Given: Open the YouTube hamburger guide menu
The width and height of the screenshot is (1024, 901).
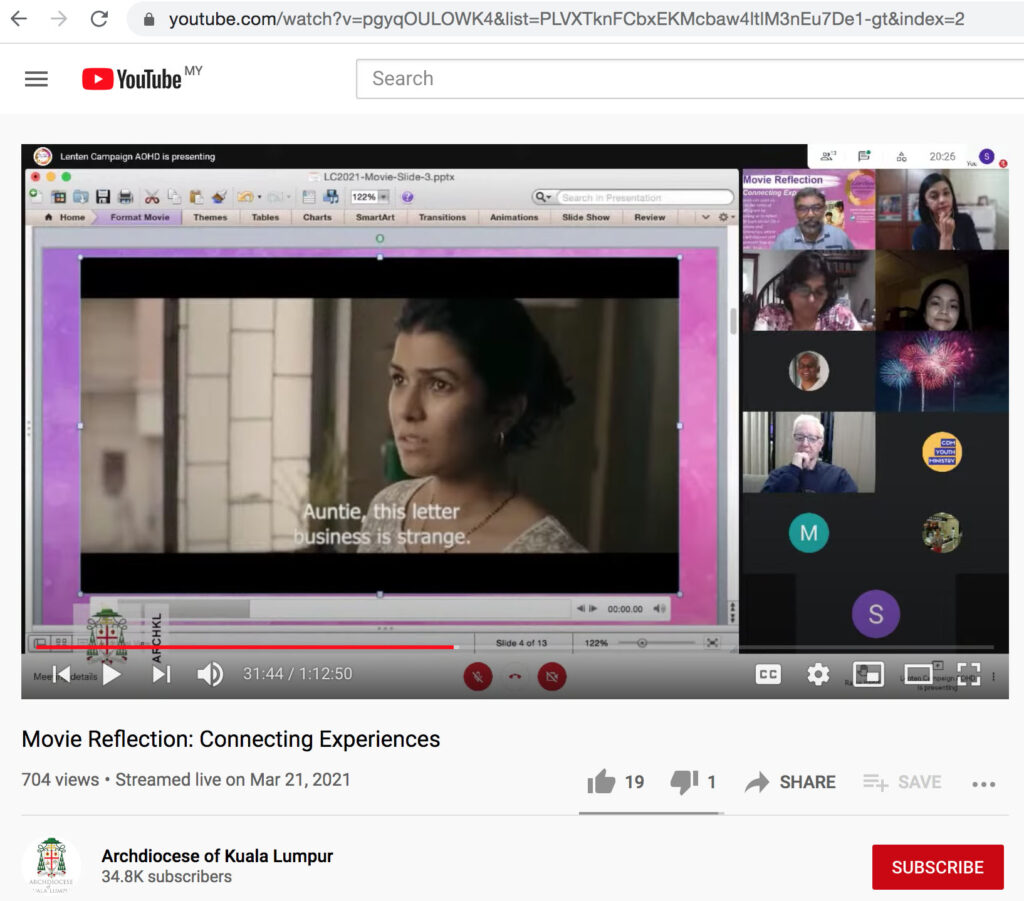Looking at the screenshot, I should click(36, 79).
